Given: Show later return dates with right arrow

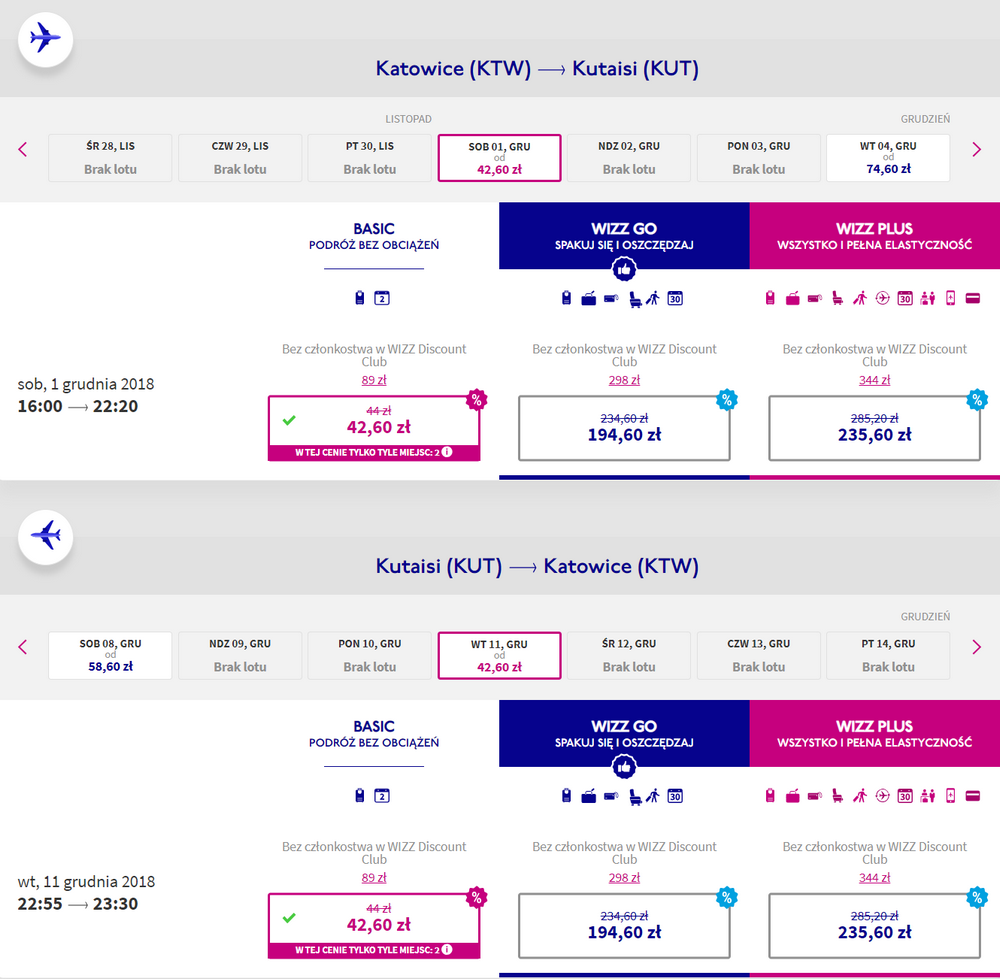Looking at the screenshot, I should 976,647.
